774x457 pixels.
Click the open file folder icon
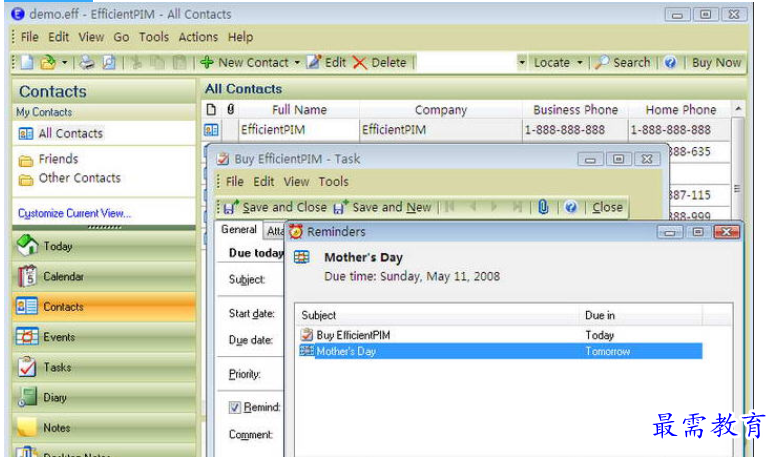pos(48,63)
